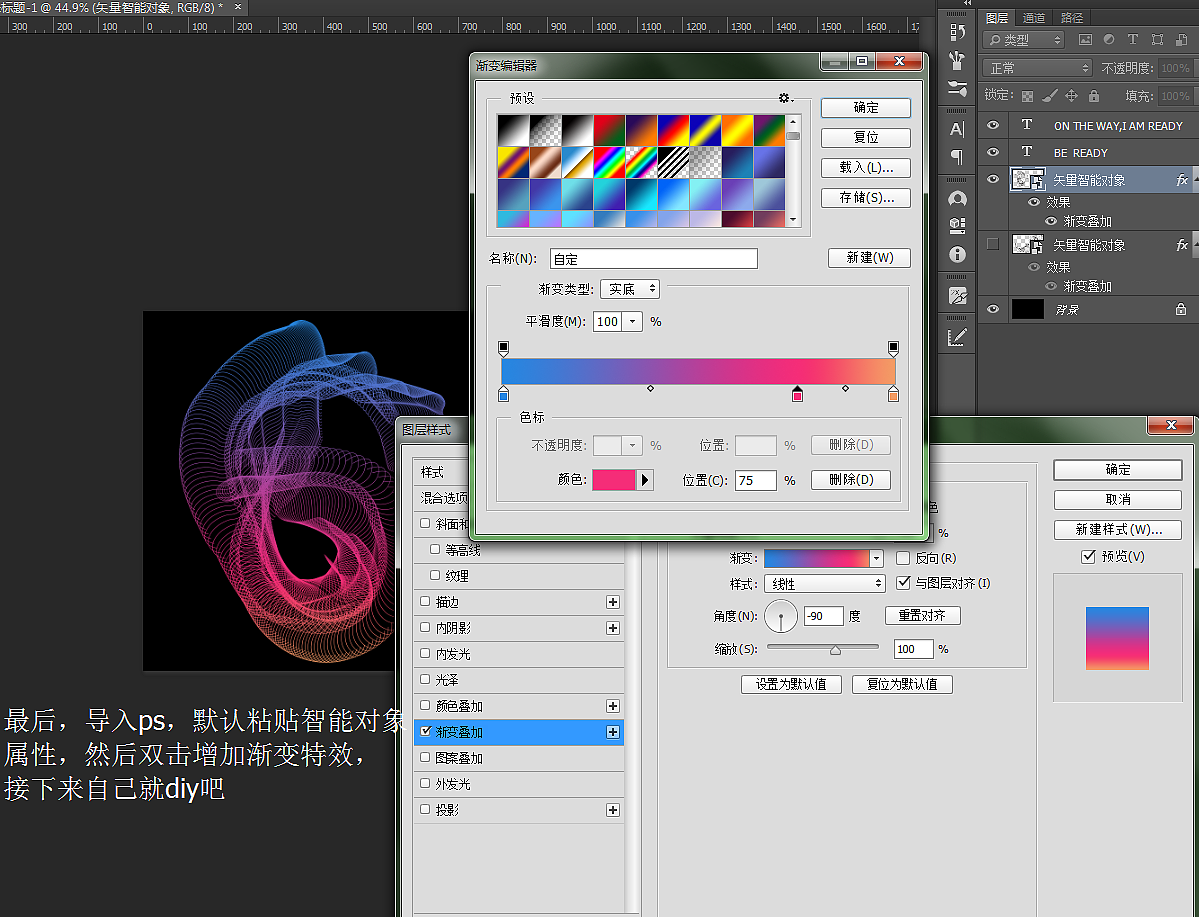The width and height of the screenshot is (1199, 917).
Task: Click the background layer lock icon
Action: coord(1181,309)
